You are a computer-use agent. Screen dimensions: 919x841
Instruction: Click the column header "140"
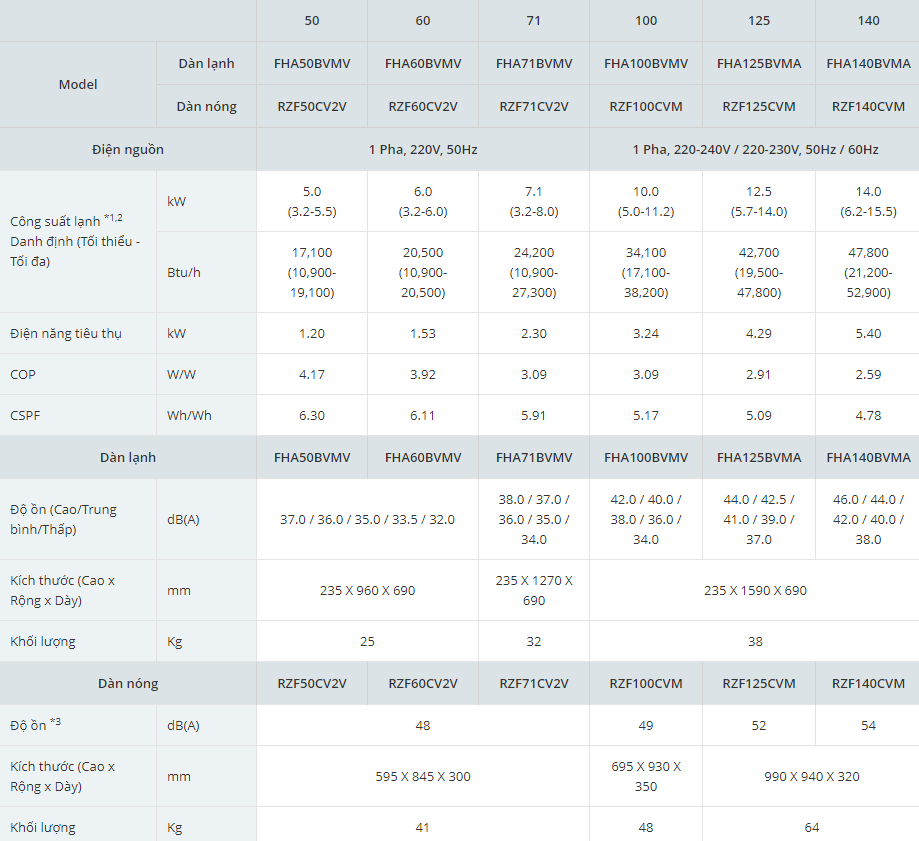pos(868,21)
